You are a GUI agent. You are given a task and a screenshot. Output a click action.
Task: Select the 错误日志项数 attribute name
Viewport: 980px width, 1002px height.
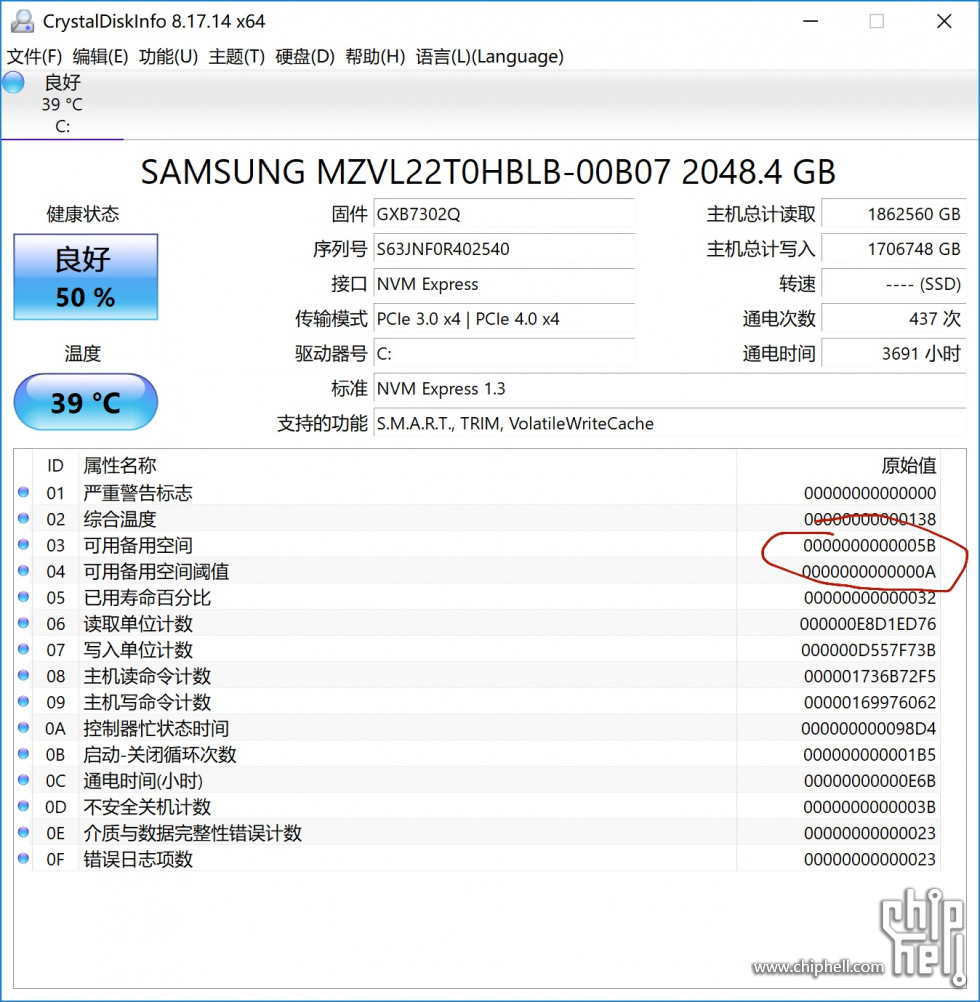138,860
